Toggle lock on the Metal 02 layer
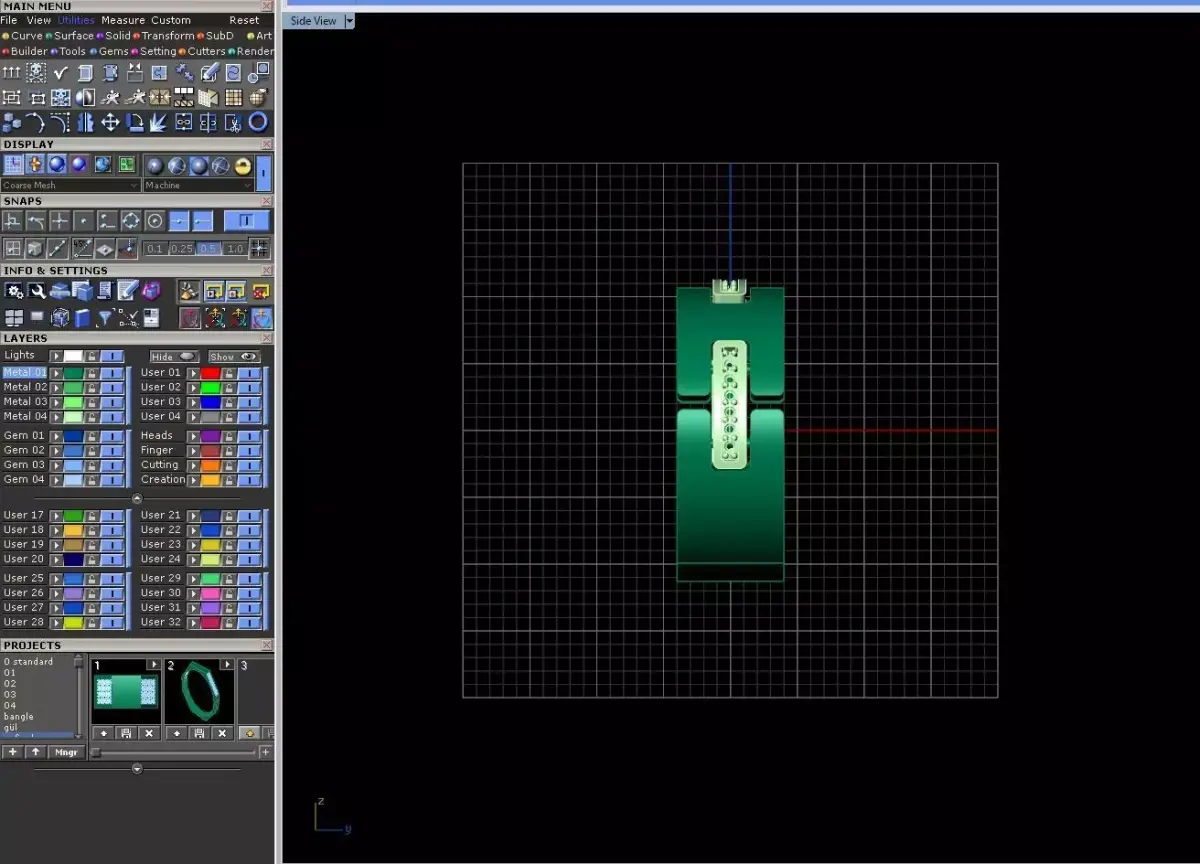1200x864 pixels. [x=91, y=387]
